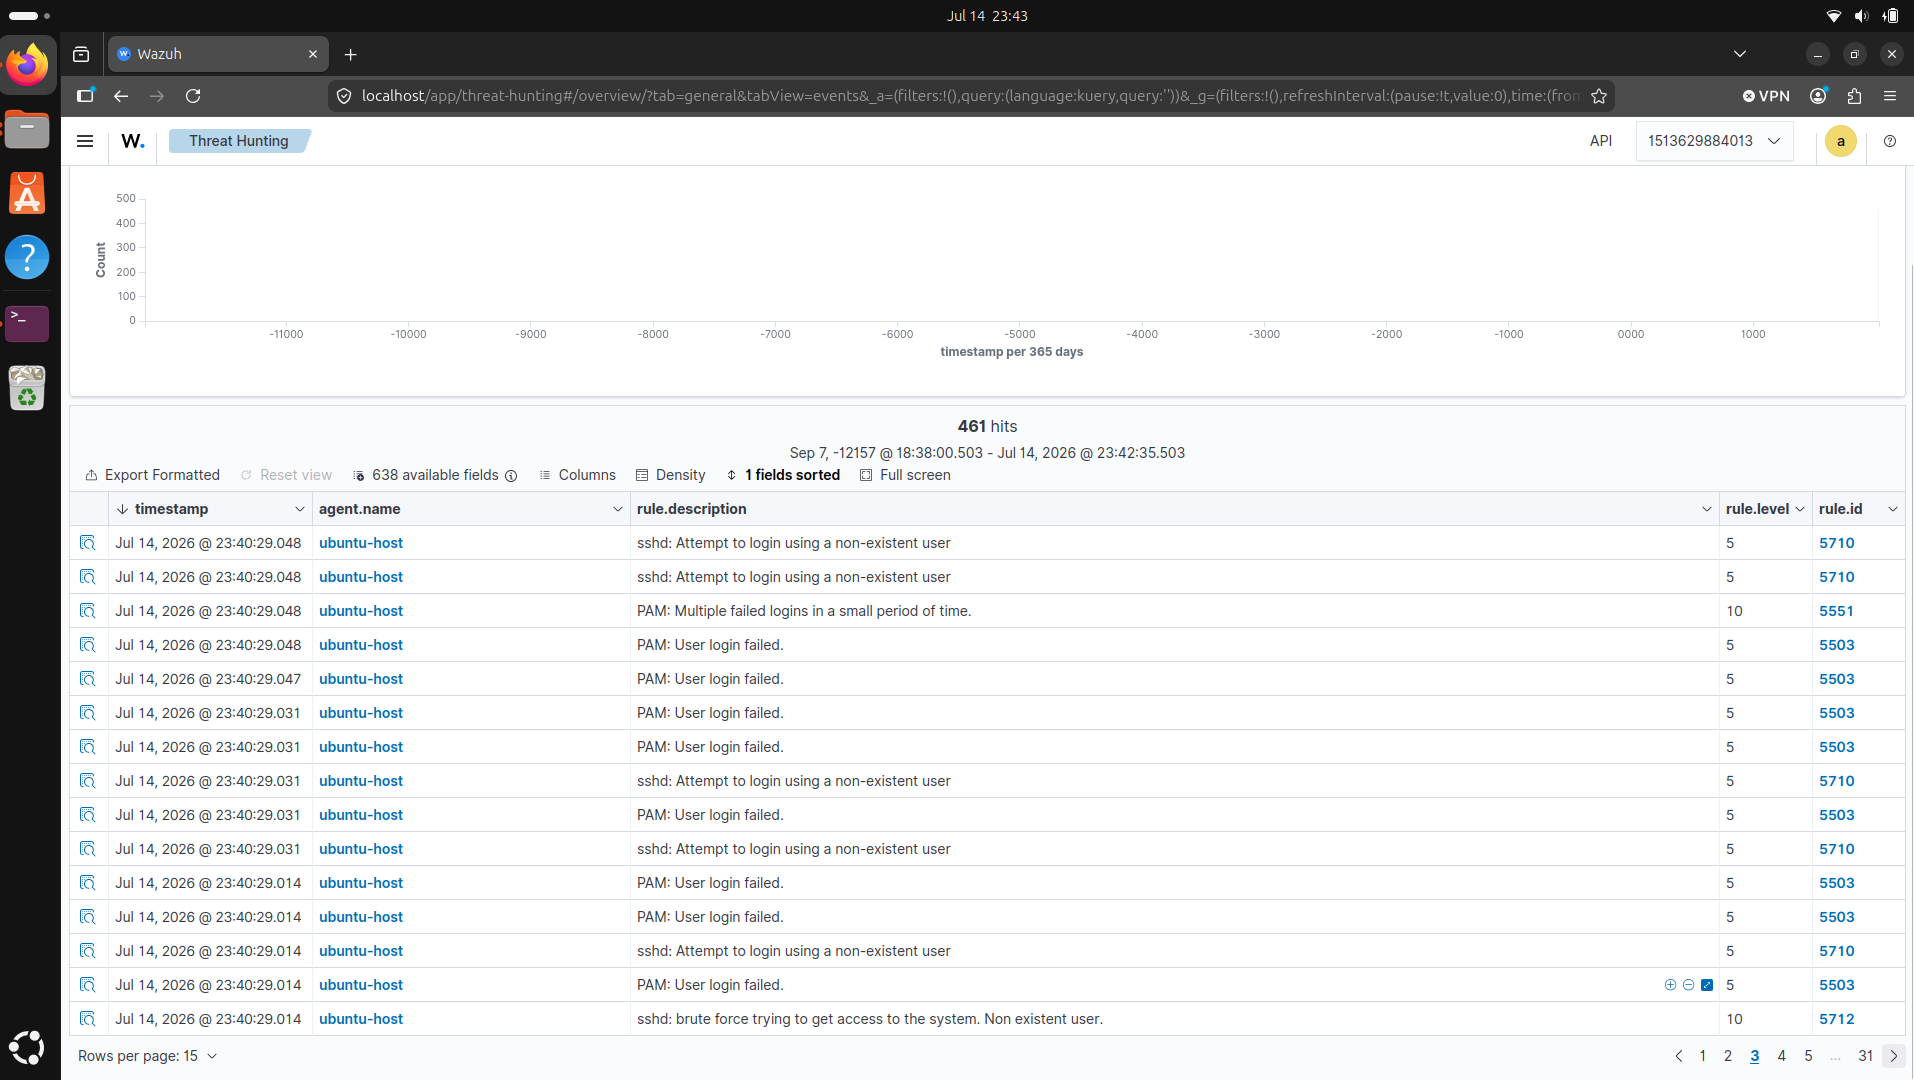This screenshot has width=1914, height=1080.
Task: Expand cell content on the hovered PAM row
Action: tap(1707, 985)
